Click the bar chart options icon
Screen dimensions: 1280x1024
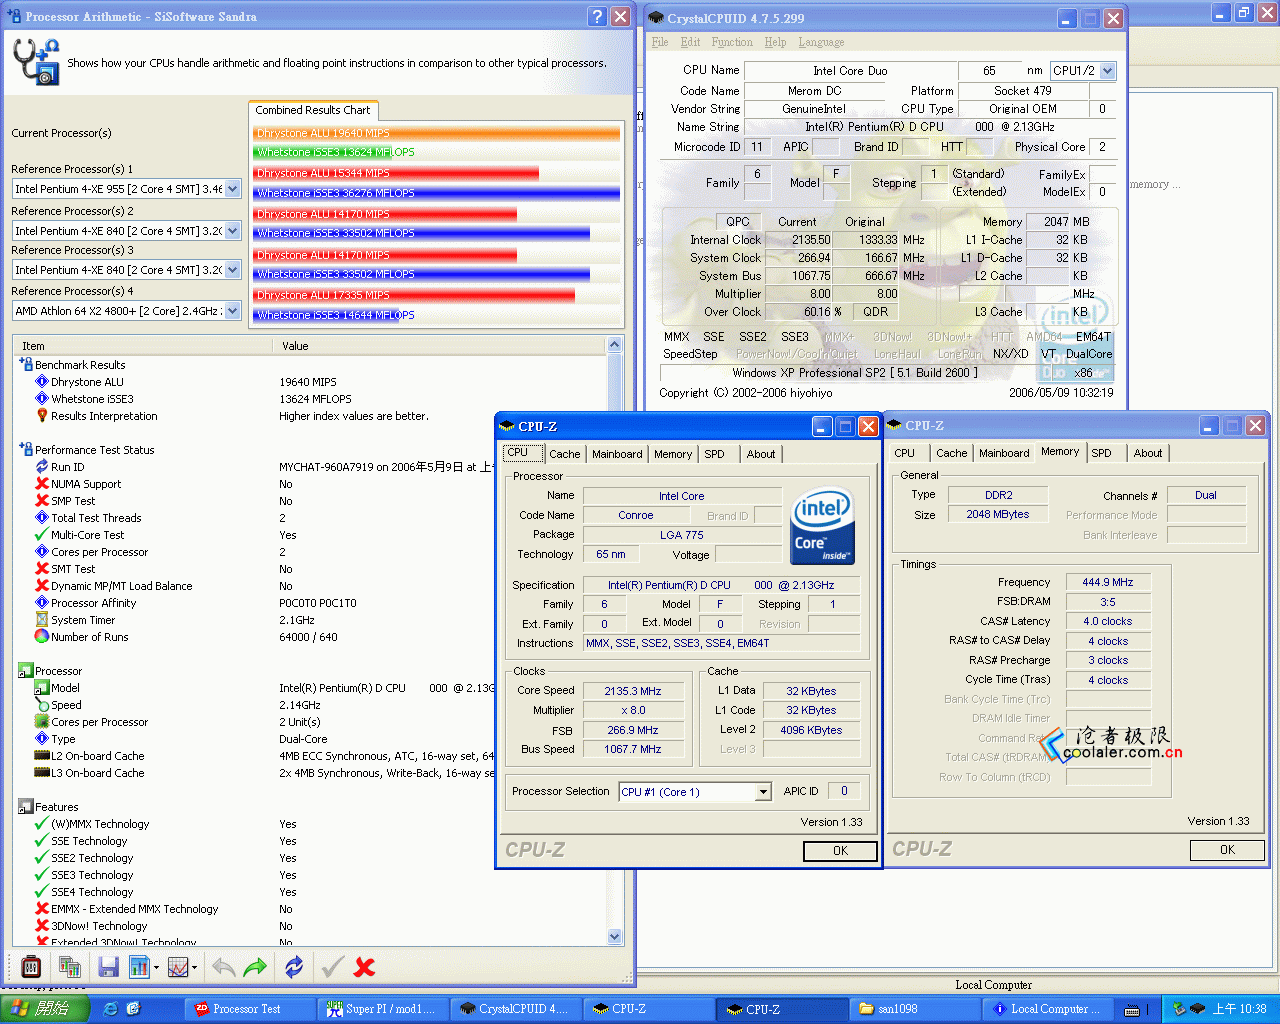pos(140,967)
